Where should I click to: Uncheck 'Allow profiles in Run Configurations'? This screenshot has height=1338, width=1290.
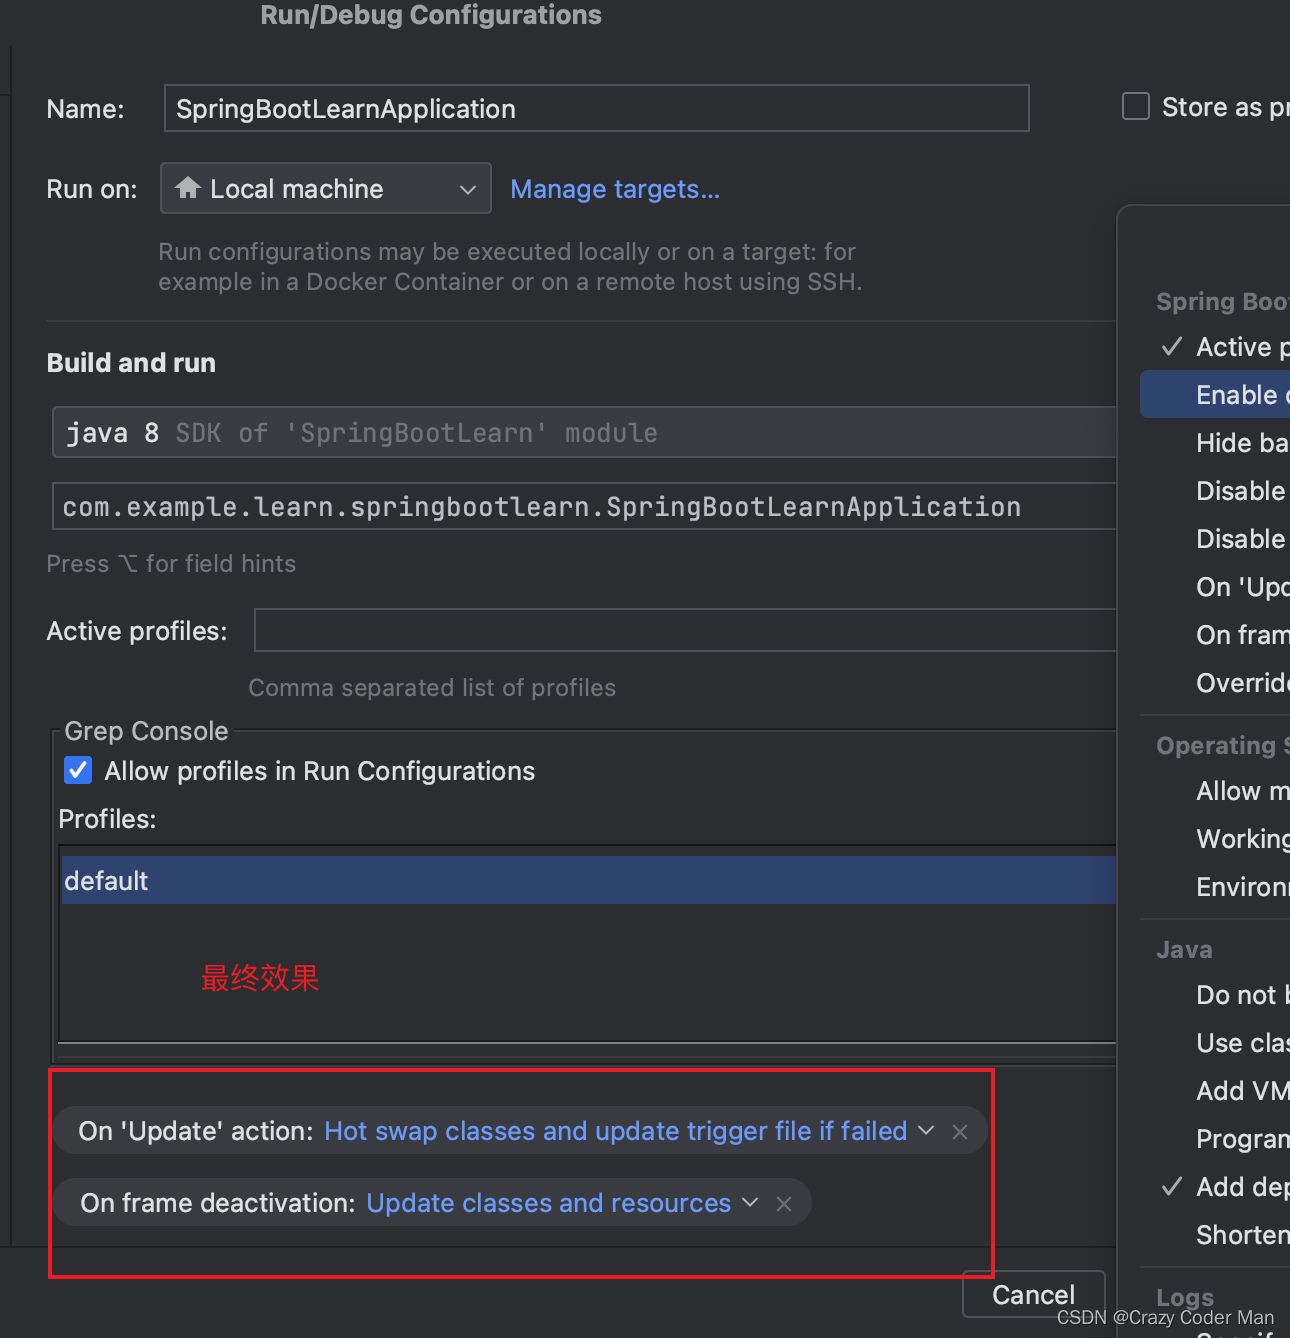pyautogui.click(x=77, y=770)
